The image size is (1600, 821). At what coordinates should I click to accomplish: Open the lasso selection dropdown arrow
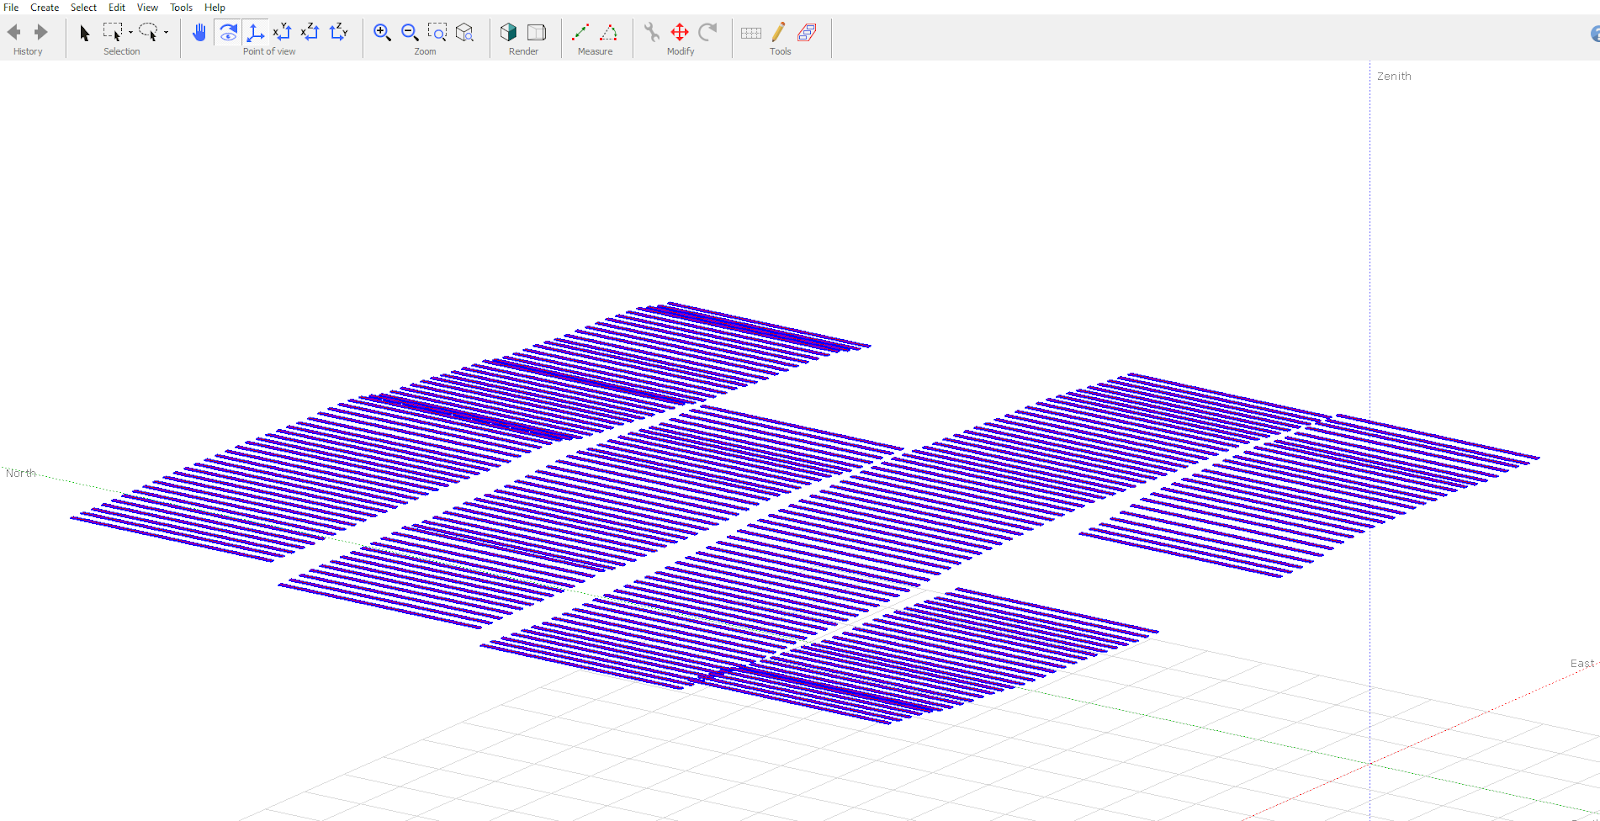click(x=166, y=32)
